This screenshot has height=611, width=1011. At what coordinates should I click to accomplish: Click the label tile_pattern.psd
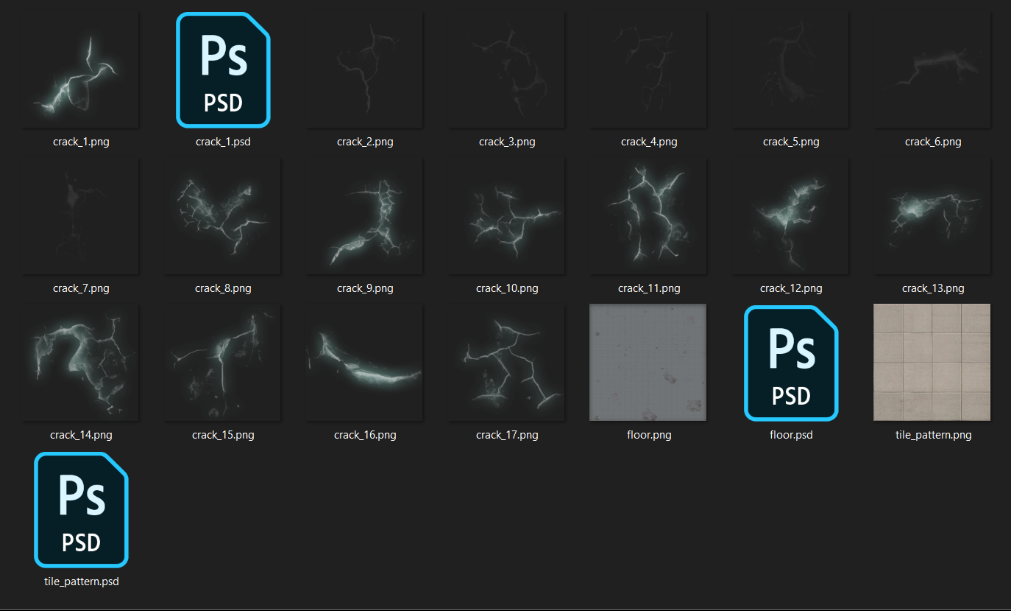coord(81,581)
